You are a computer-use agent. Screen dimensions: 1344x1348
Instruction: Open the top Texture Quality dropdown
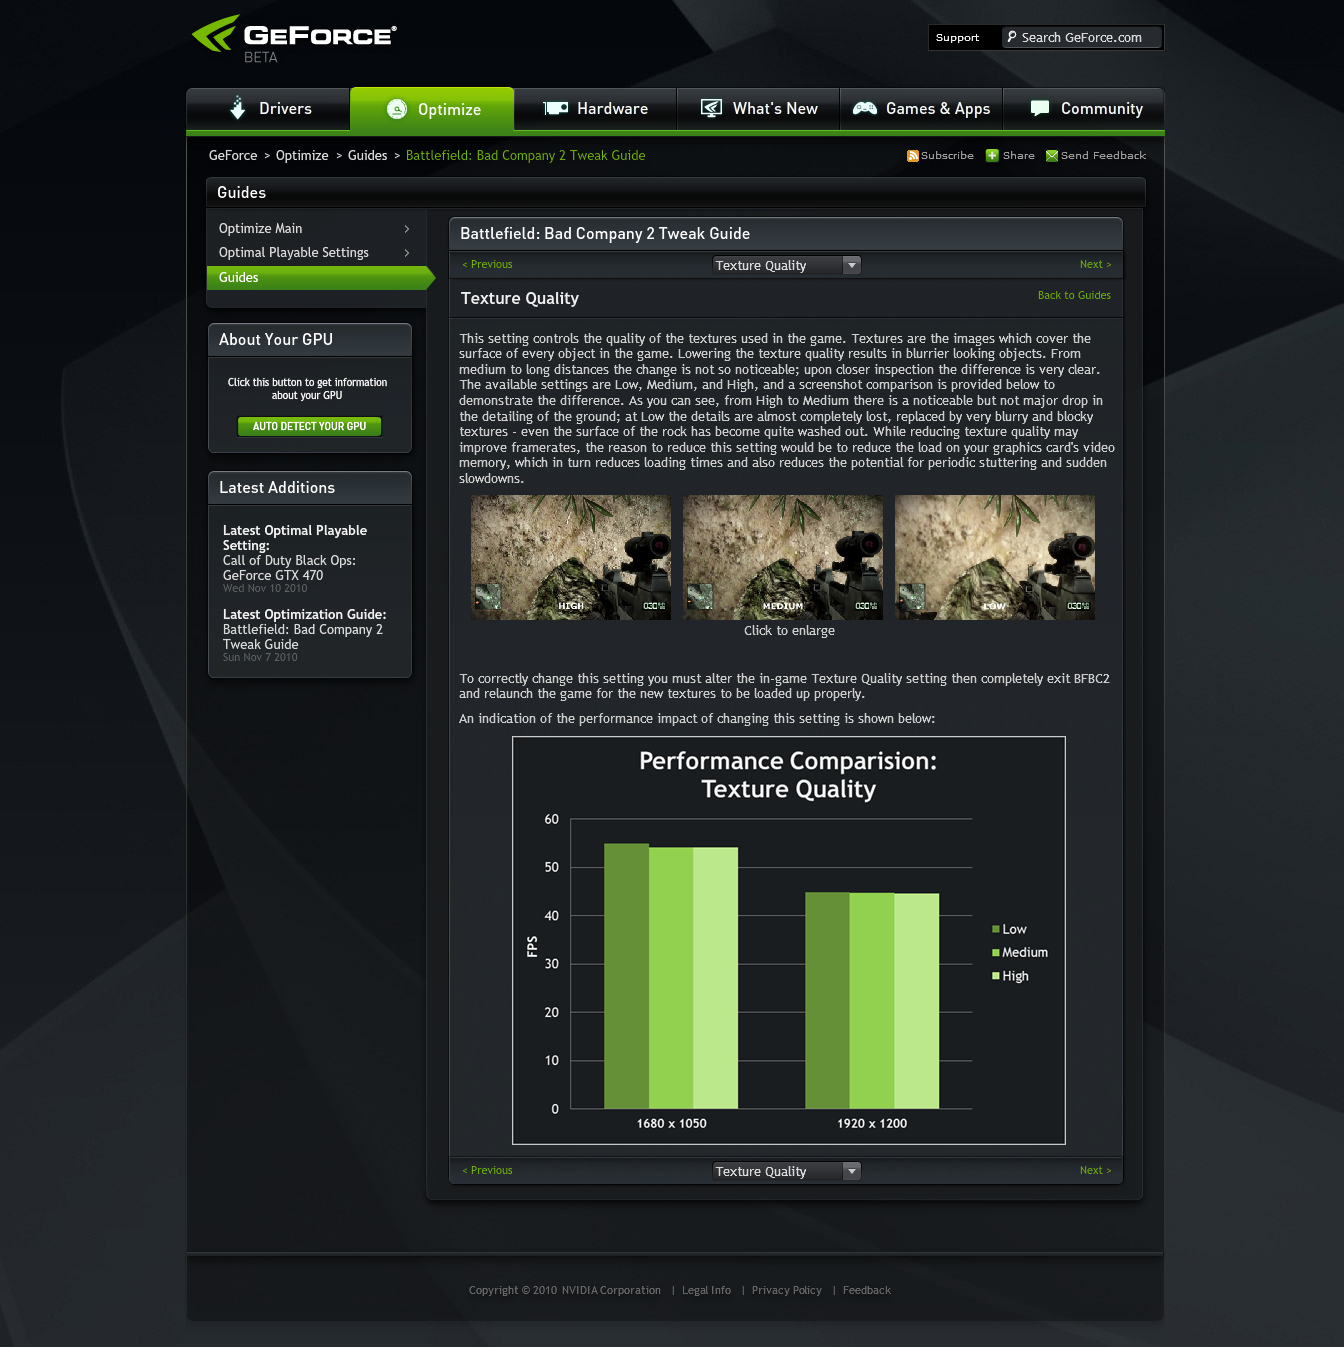pyautogui.click(x=786, y=265)
